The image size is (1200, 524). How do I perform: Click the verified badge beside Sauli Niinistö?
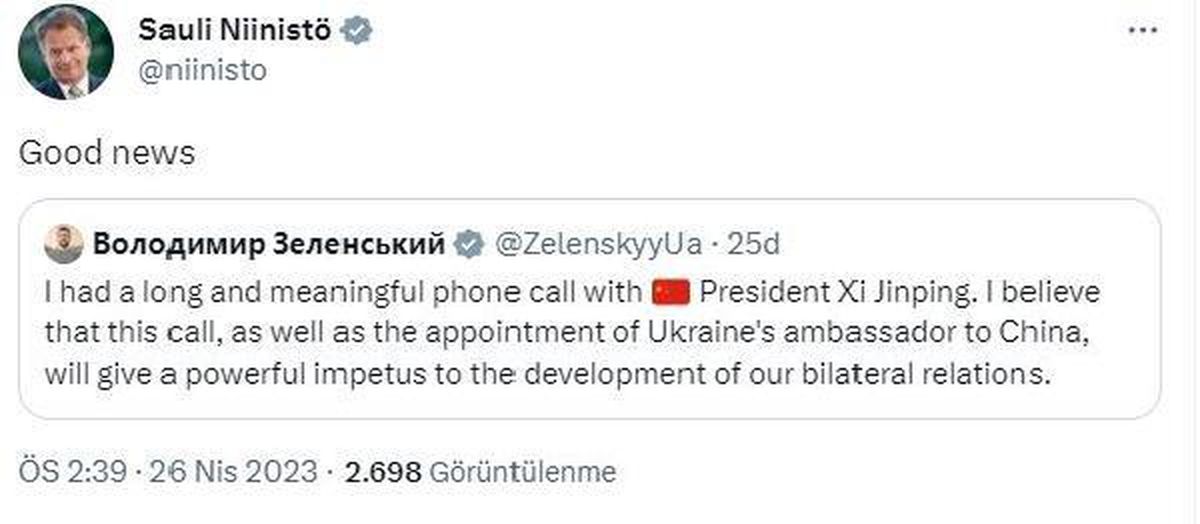(x=356, y=32)
